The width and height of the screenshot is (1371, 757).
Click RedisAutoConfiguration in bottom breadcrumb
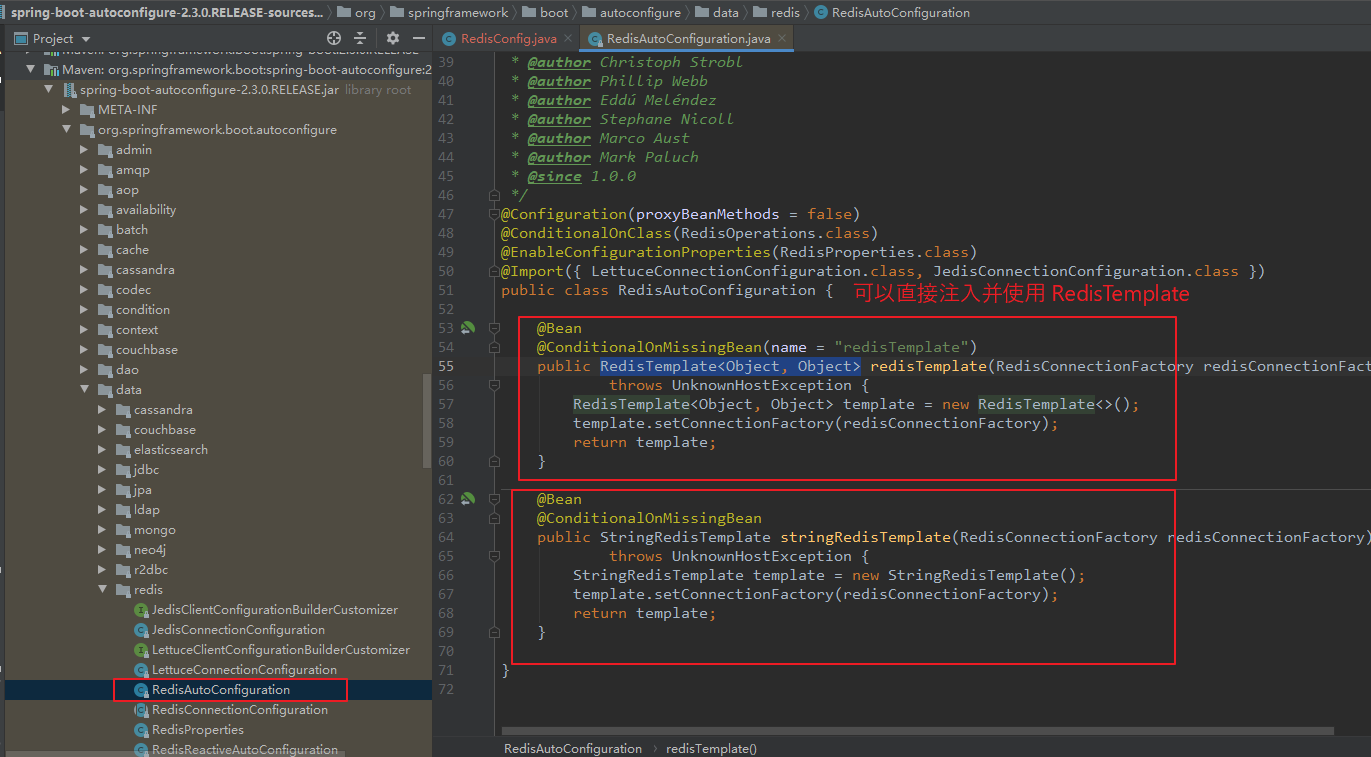(x=573, y=748)
